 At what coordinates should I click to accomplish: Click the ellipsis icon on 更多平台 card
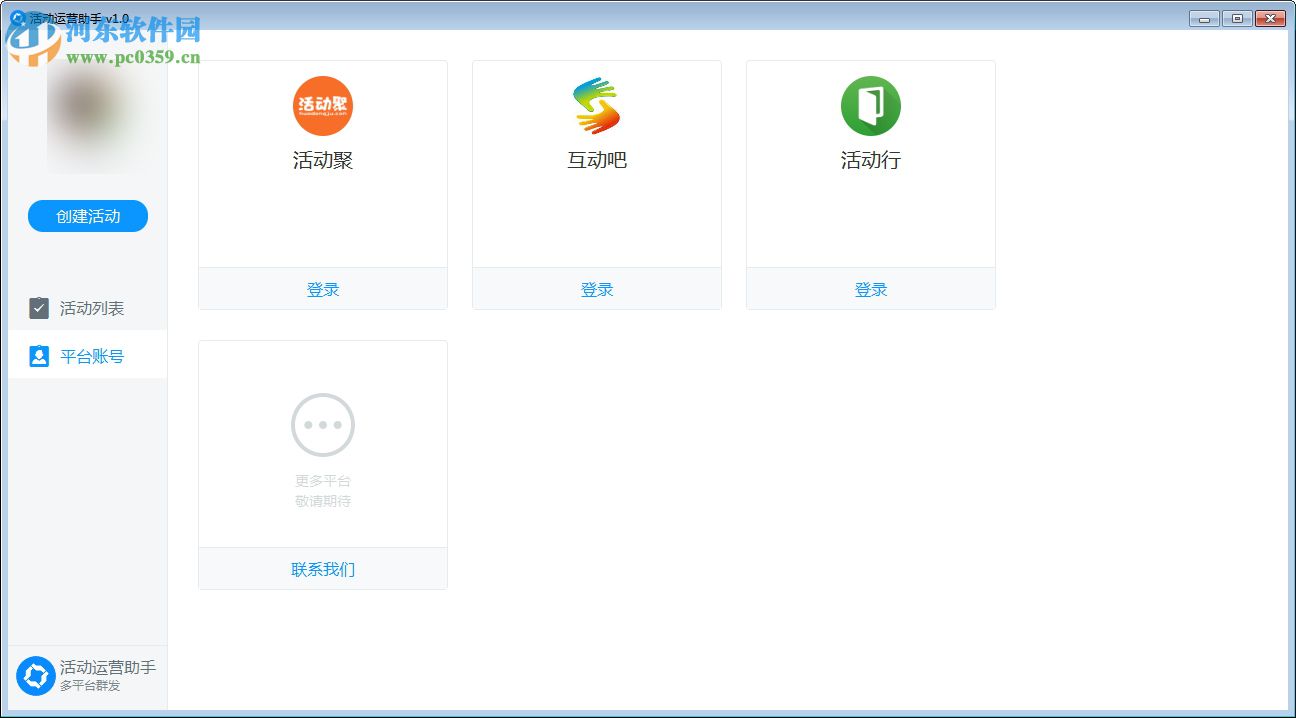click(322, 424)
